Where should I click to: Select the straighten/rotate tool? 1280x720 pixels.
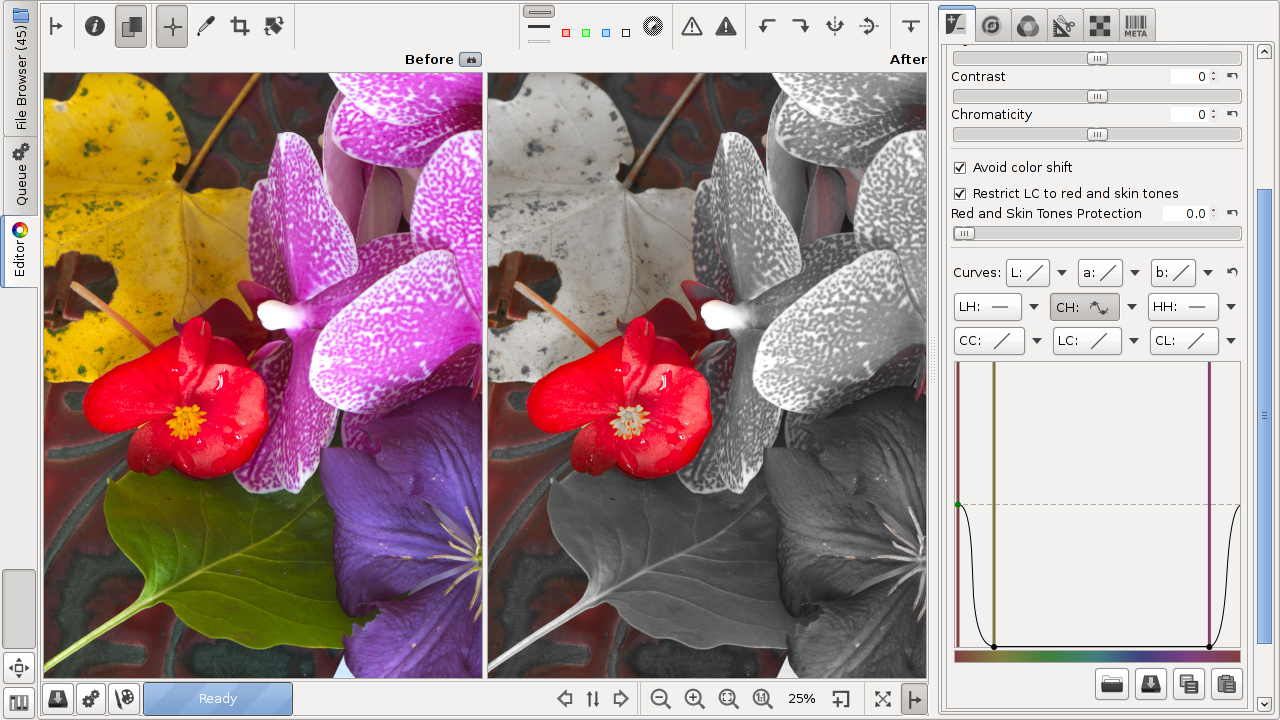pos(274,27)
